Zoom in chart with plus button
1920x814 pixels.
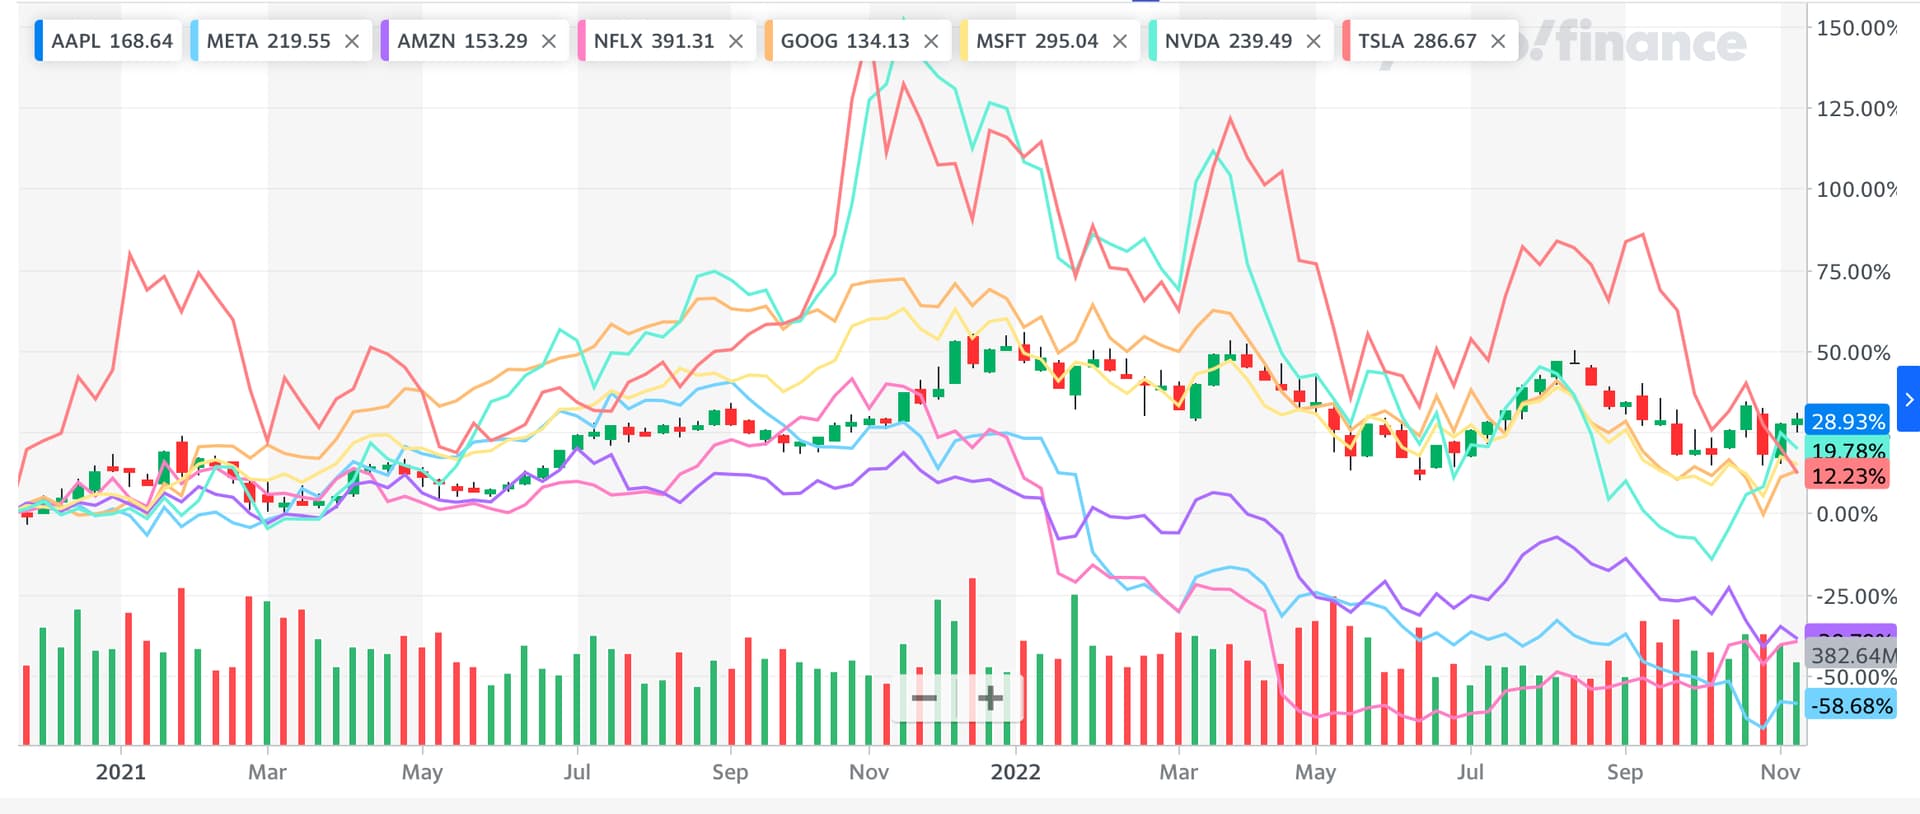click(x=990, y=697)
